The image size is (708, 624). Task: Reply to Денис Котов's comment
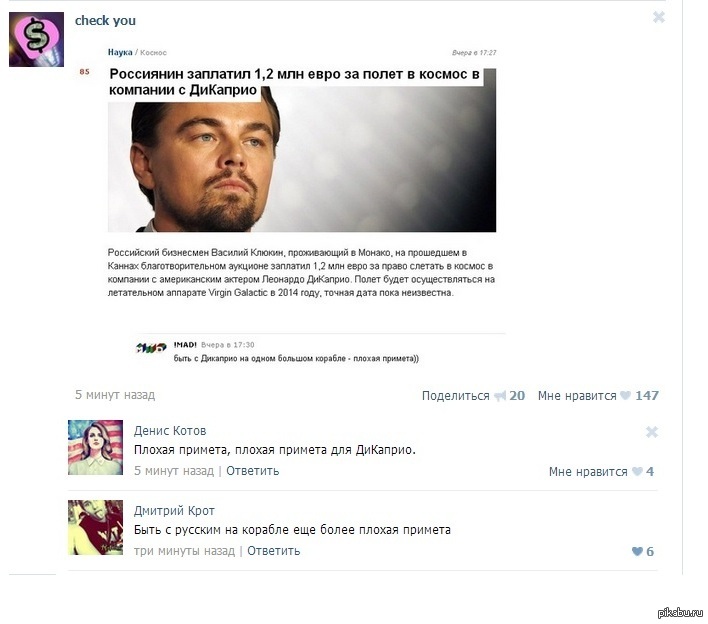point(252,471)
